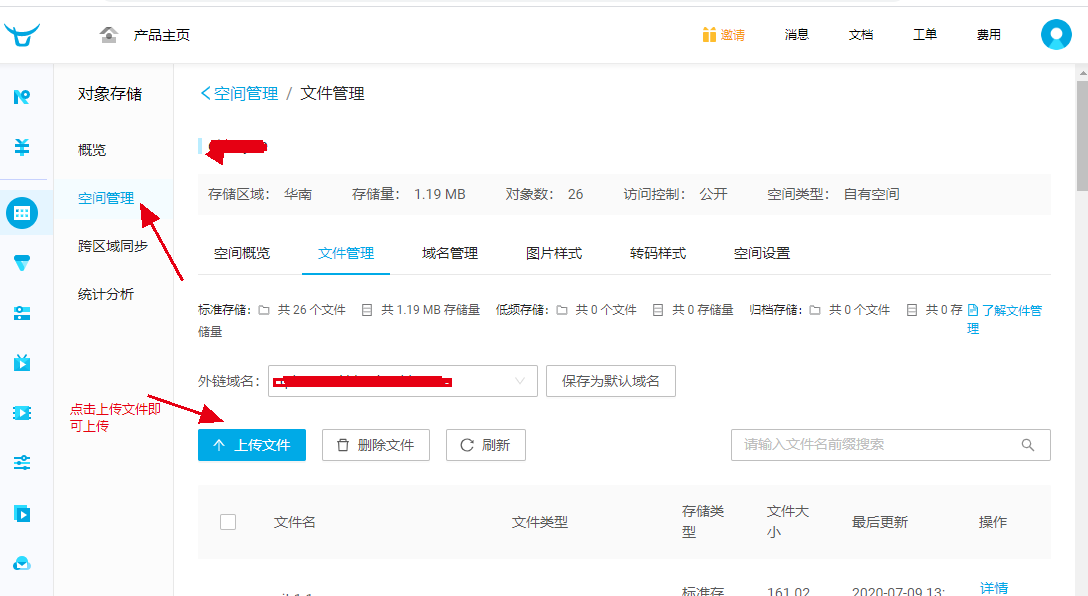This screenshot has height=596, width=1088.
Task: Open the yen billing sidebar icon
Action: pyautogui.click(x=22, y=147)
